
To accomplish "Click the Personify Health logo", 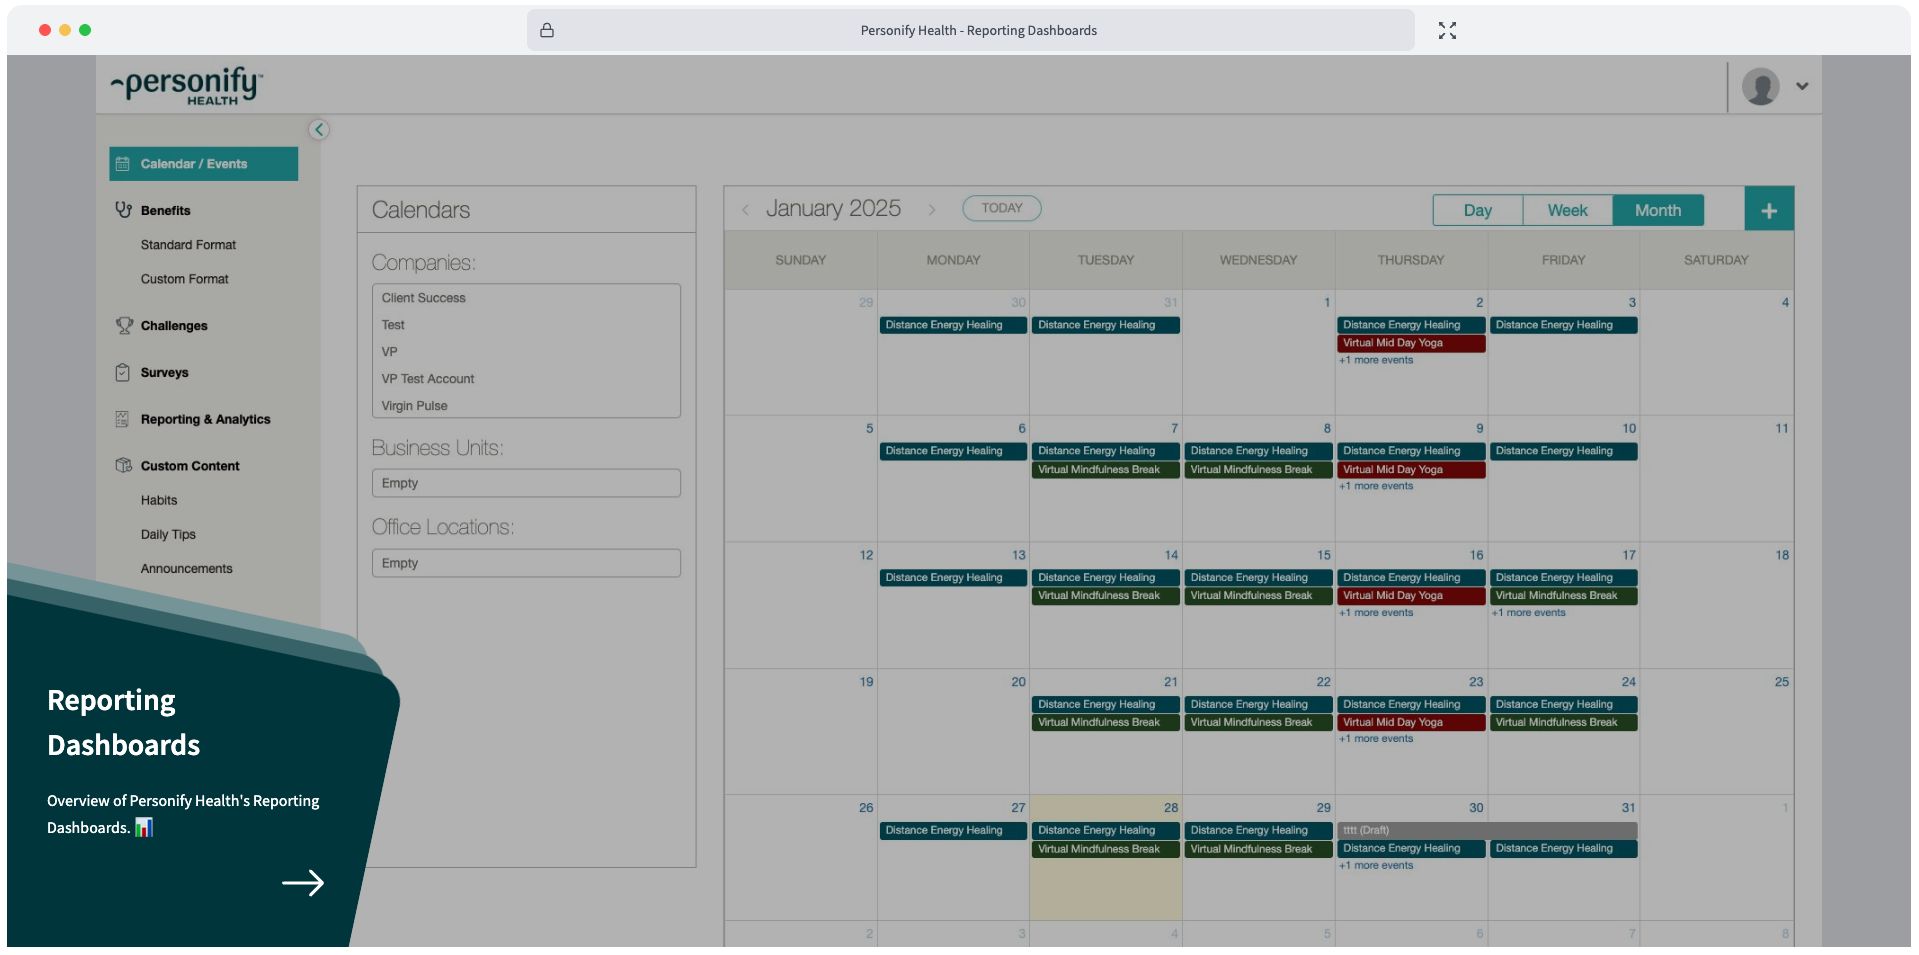I will point(187,86).
